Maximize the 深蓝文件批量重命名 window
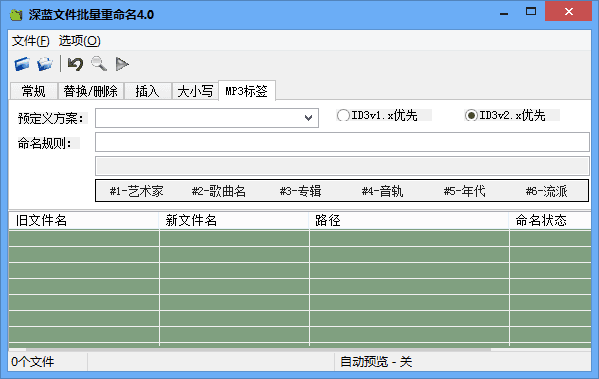599x379 pixels. (531, 11)
